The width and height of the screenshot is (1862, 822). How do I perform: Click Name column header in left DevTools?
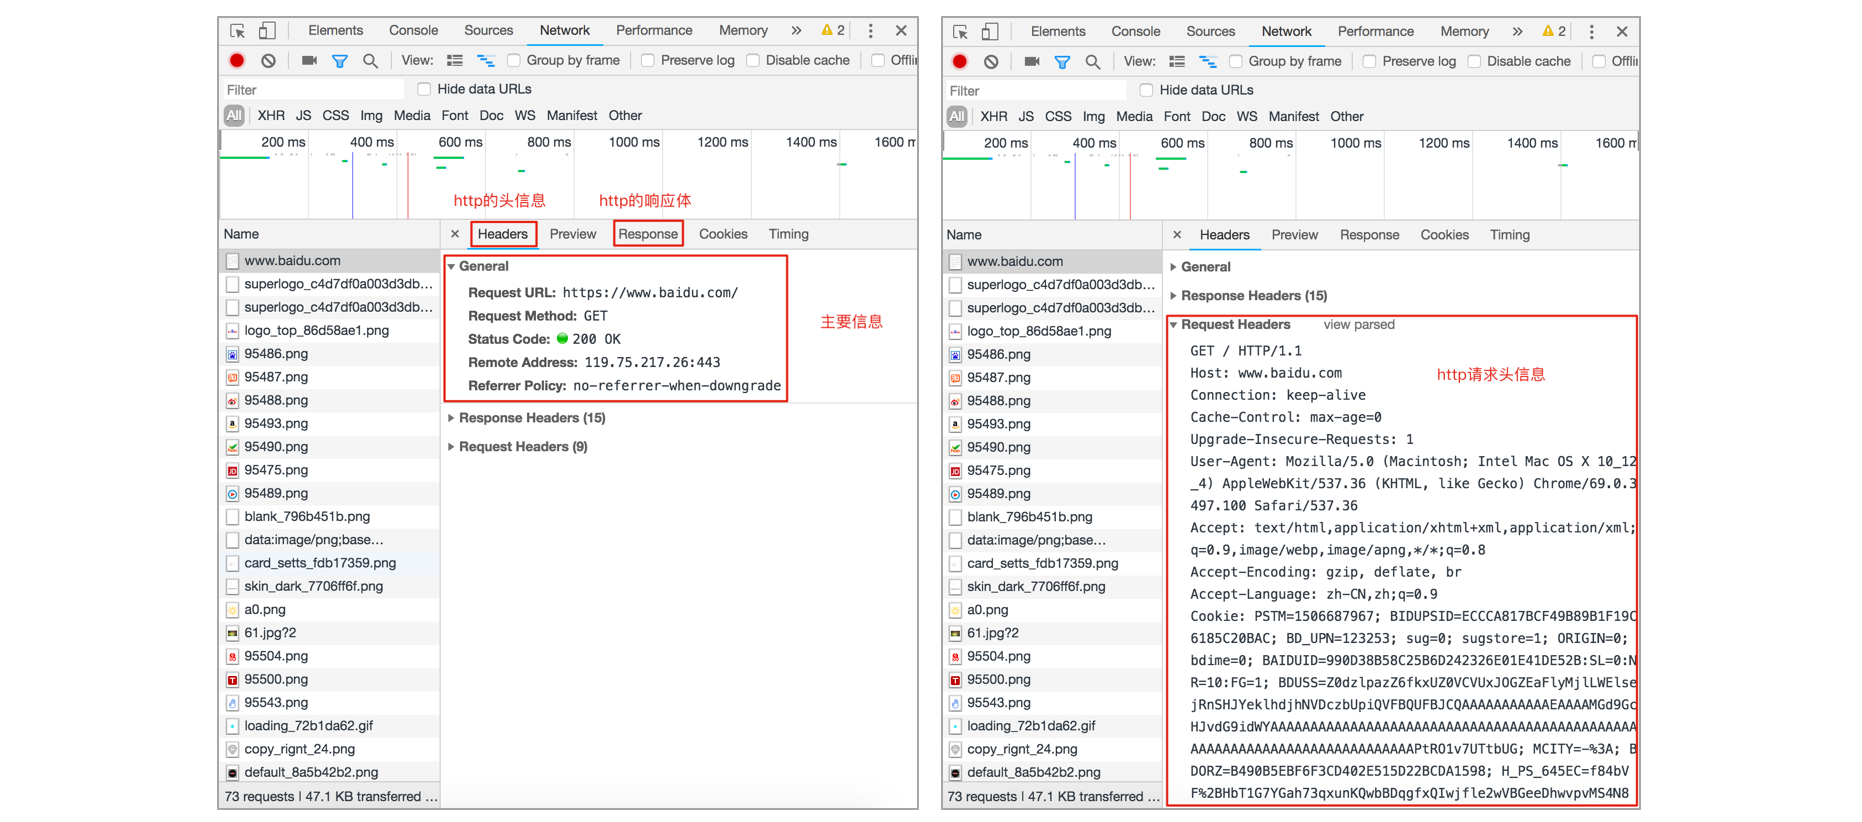[x=329, y=234]
